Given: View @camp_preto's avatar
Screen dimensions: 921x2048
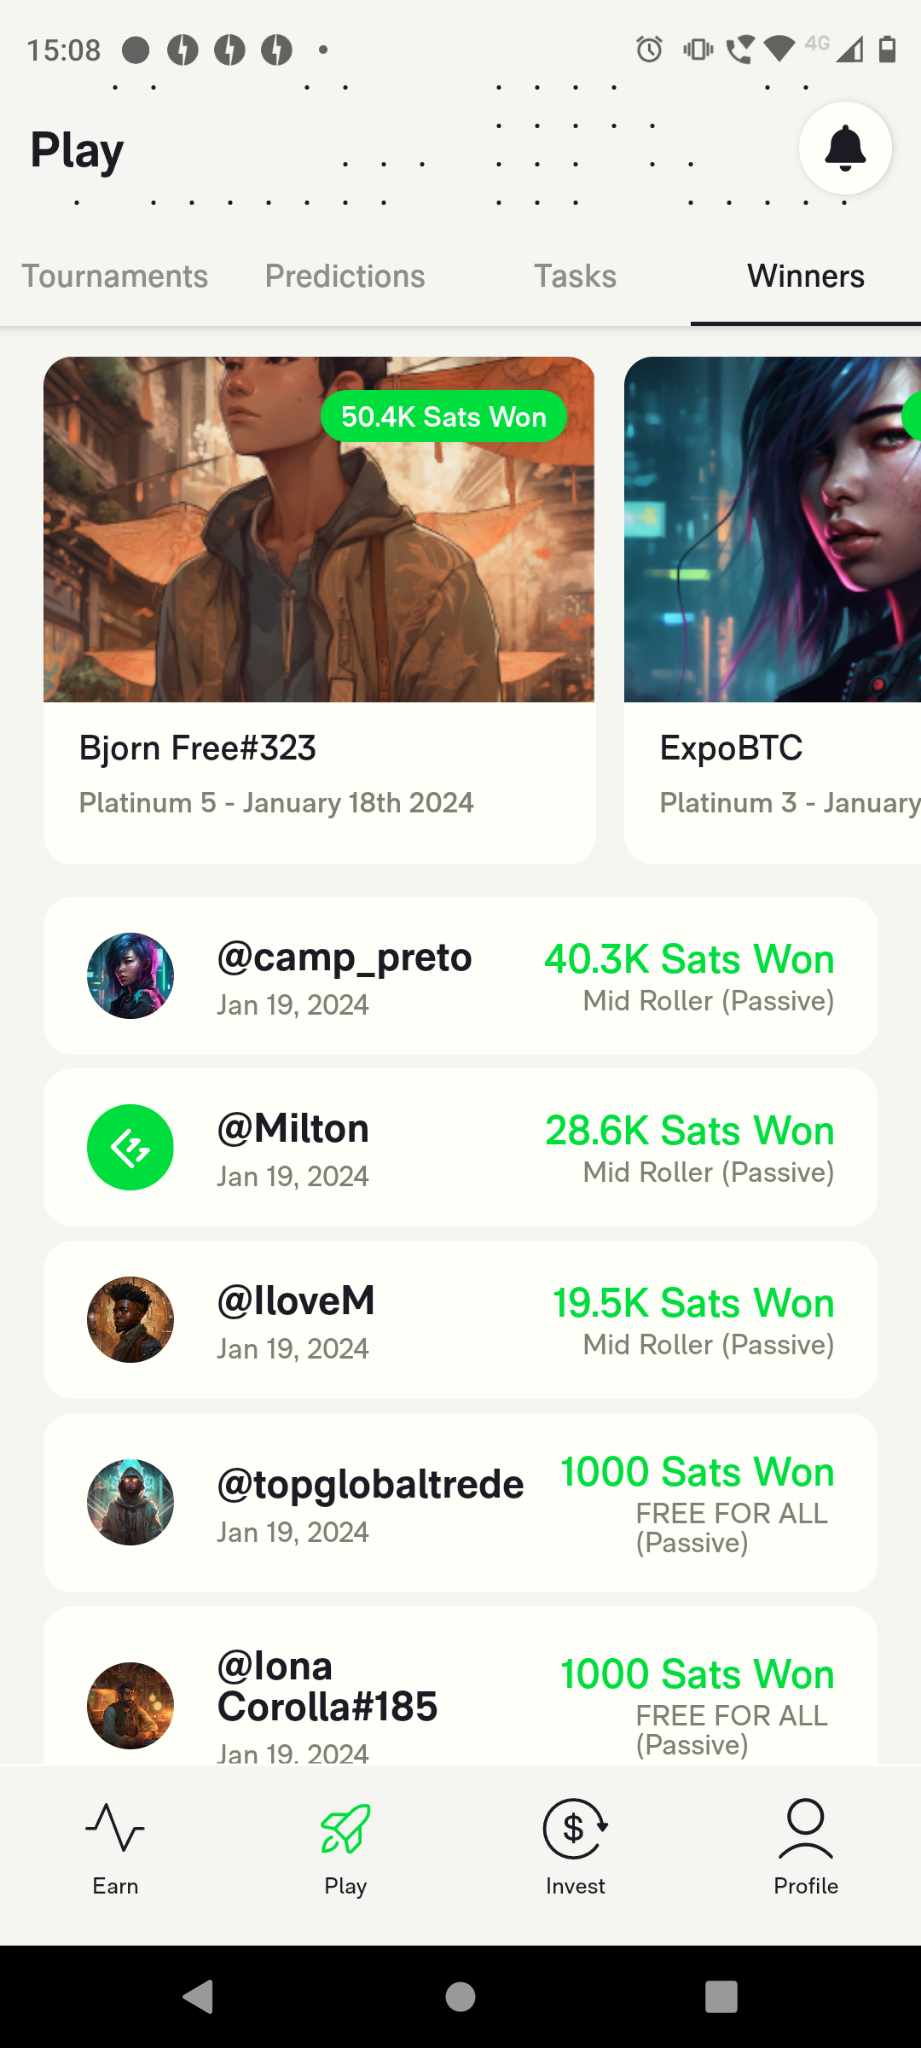Looking at the screenshot, I should [x=130, y=976].
